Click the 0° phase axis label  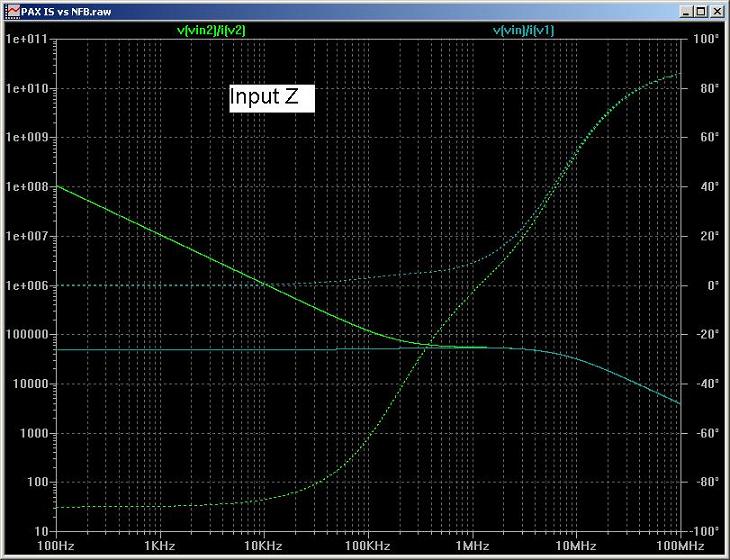point(713,285)
